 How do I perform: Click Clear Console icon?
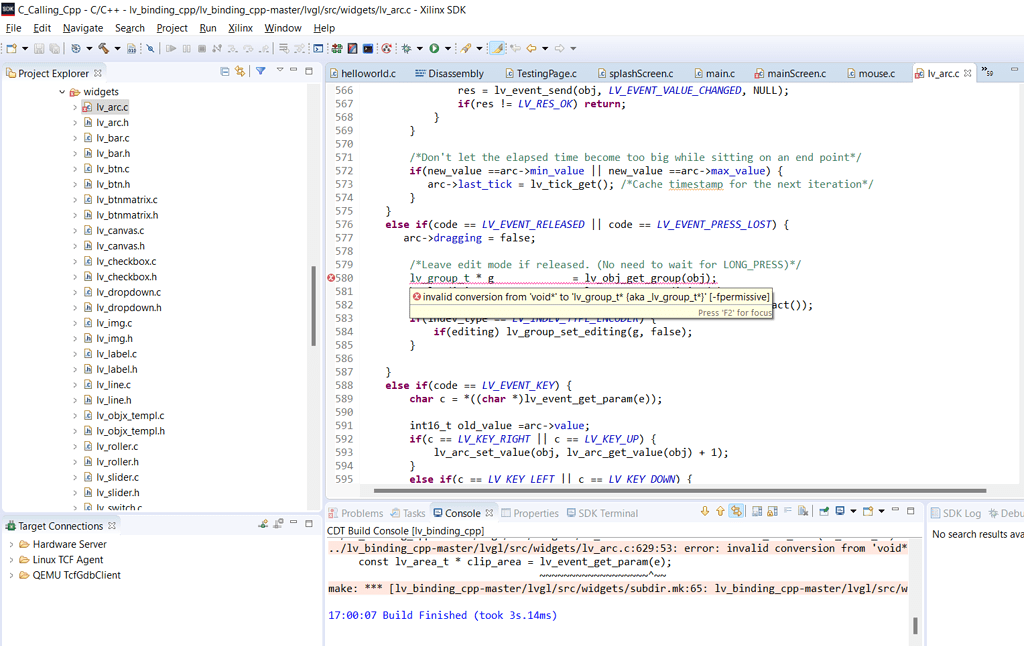click(803, 511)
